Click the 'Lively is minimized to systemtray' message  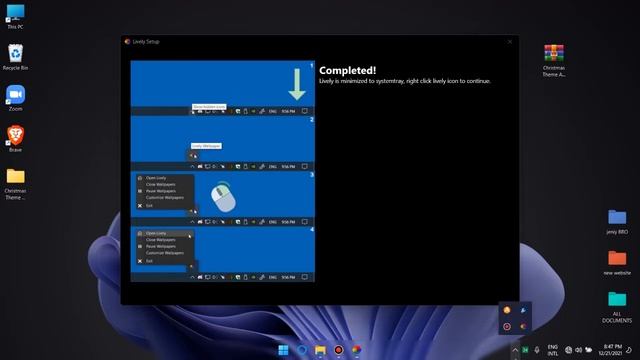[404, 81]
